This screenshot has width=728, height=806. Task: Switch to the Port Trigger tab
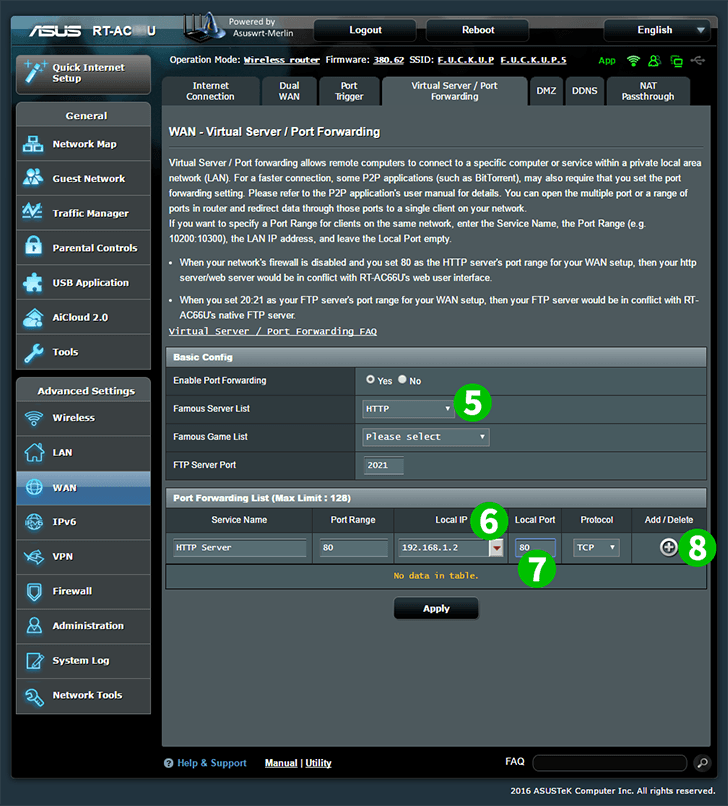point(349,91)
